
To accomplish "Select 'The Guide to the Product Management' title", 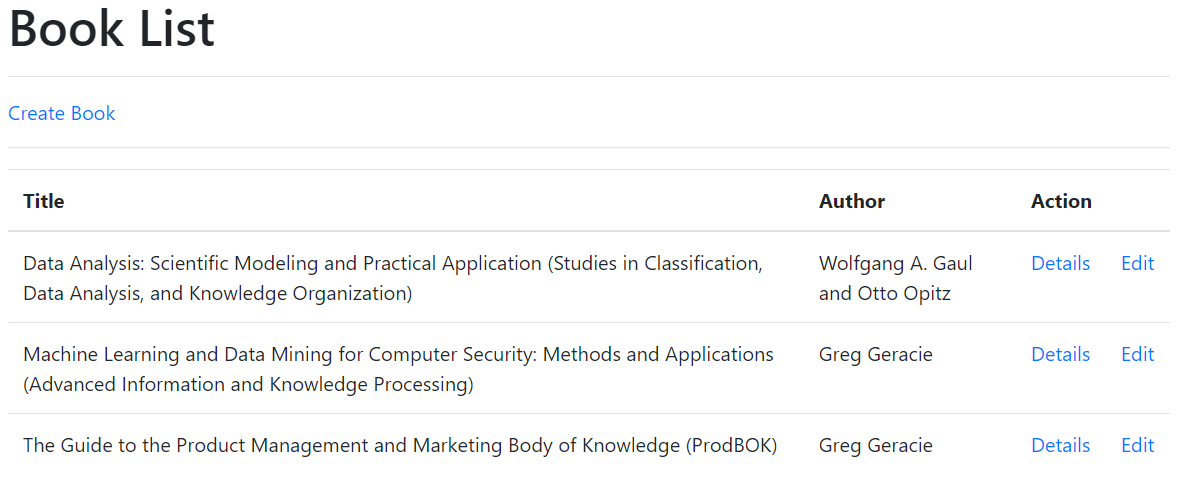I will click(400, 445).
